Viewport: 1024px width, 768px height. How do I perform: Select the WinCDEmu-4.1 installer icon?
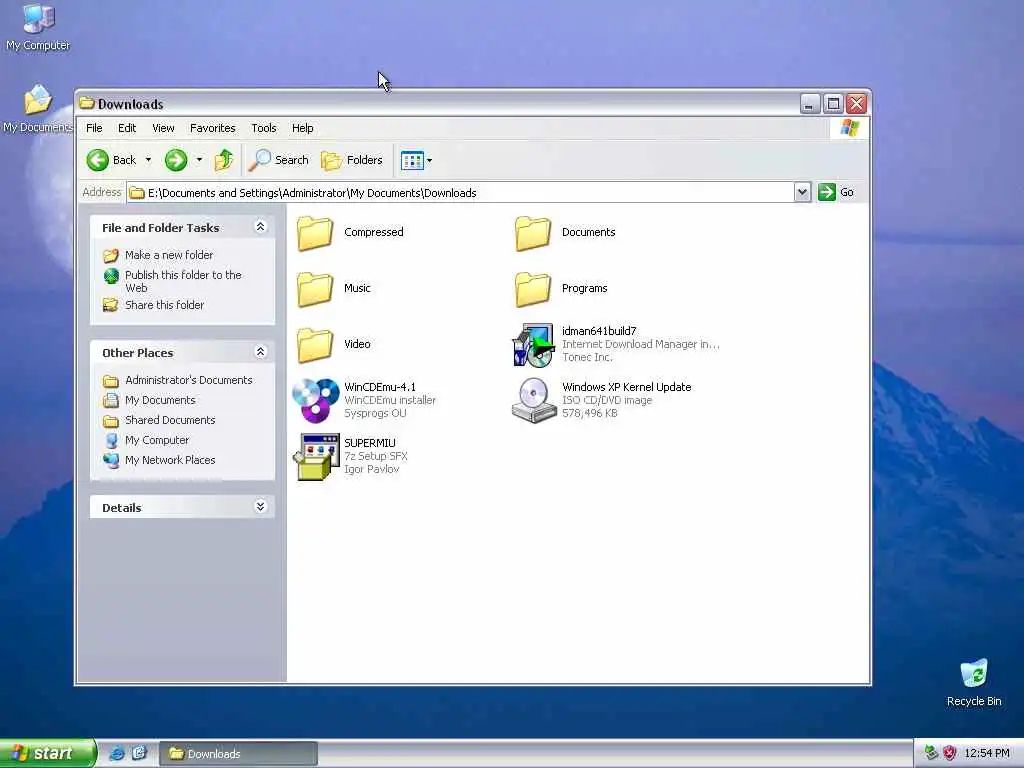click(x=315, y=400)
